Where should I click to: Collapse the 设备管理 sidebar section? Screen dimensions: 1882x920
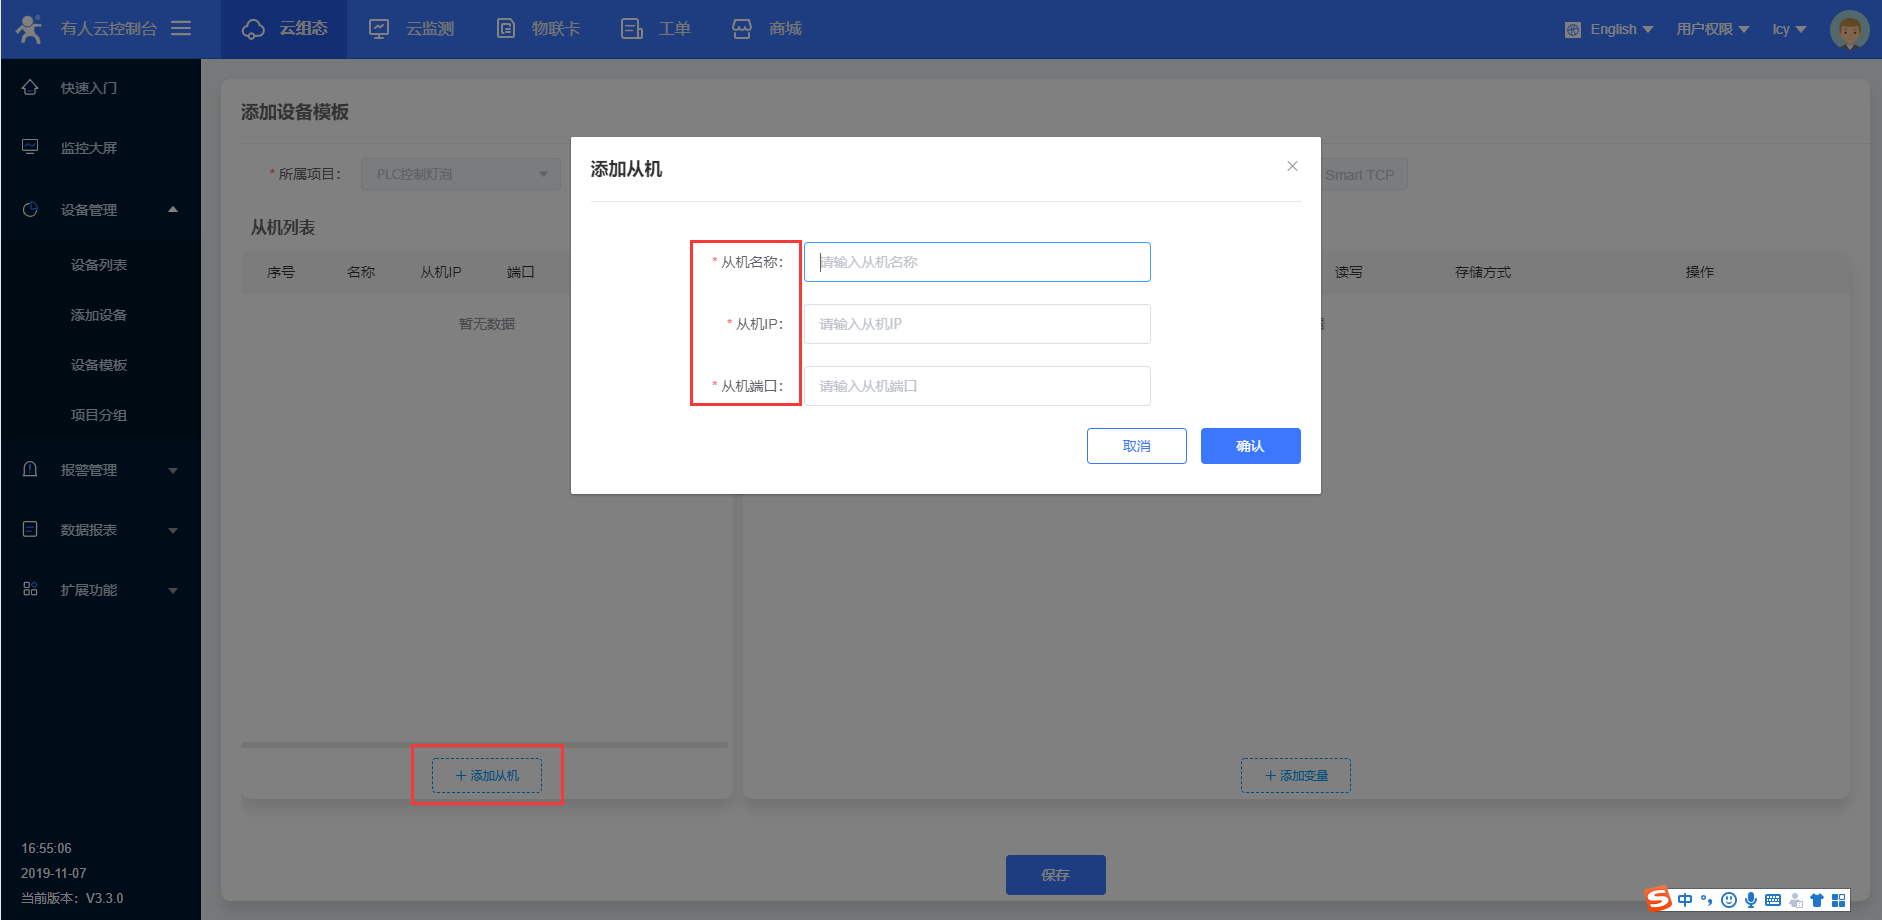[x=100, y=209]
